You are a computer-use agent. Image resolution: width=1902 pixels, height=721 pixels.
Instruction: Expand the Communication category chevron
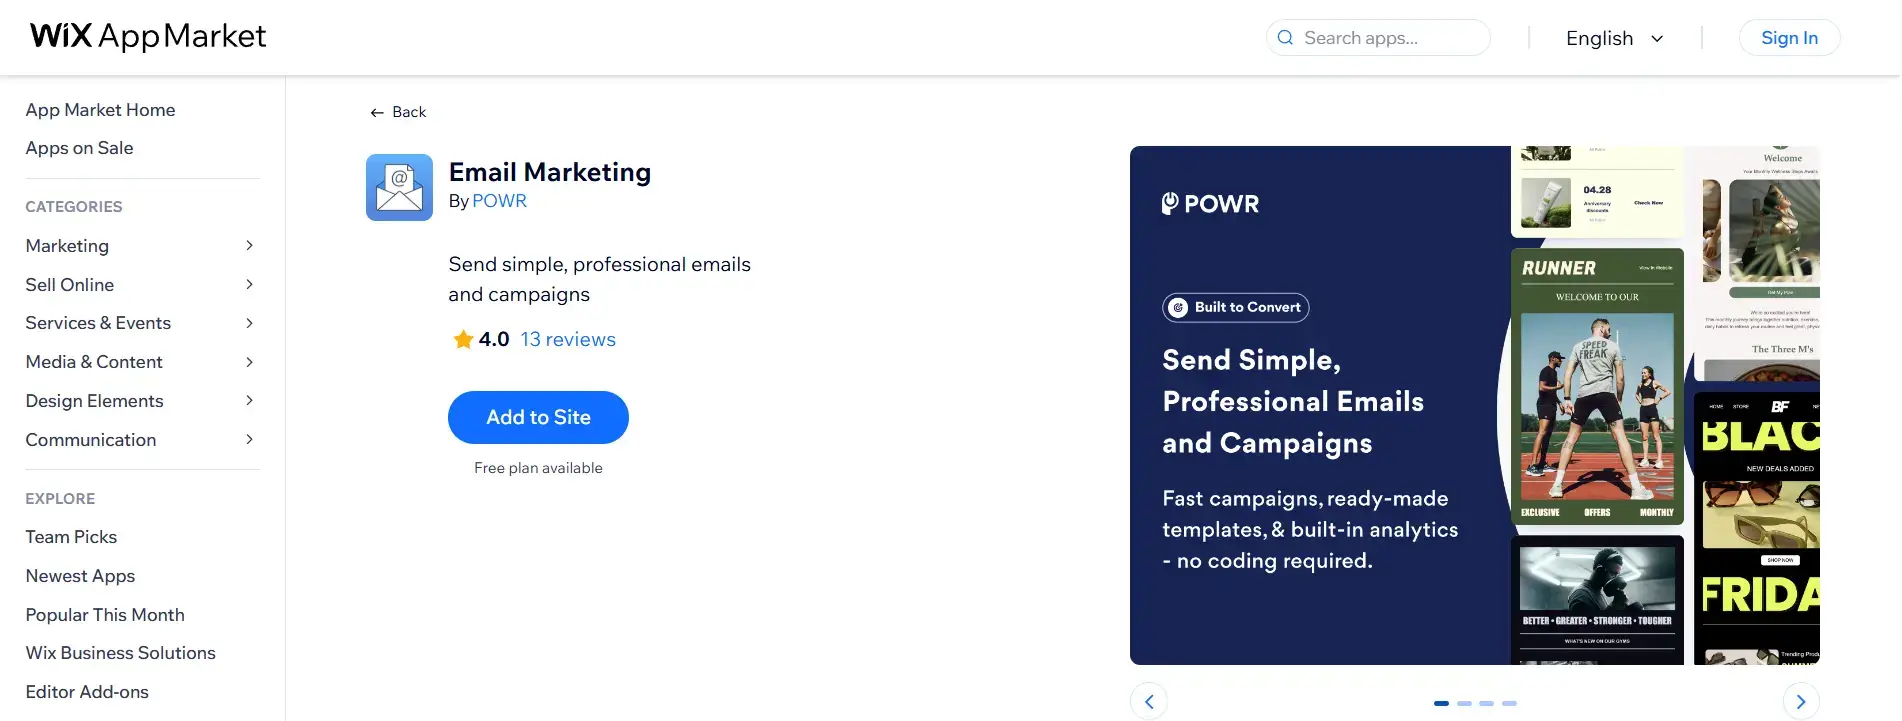pos(249,440)
